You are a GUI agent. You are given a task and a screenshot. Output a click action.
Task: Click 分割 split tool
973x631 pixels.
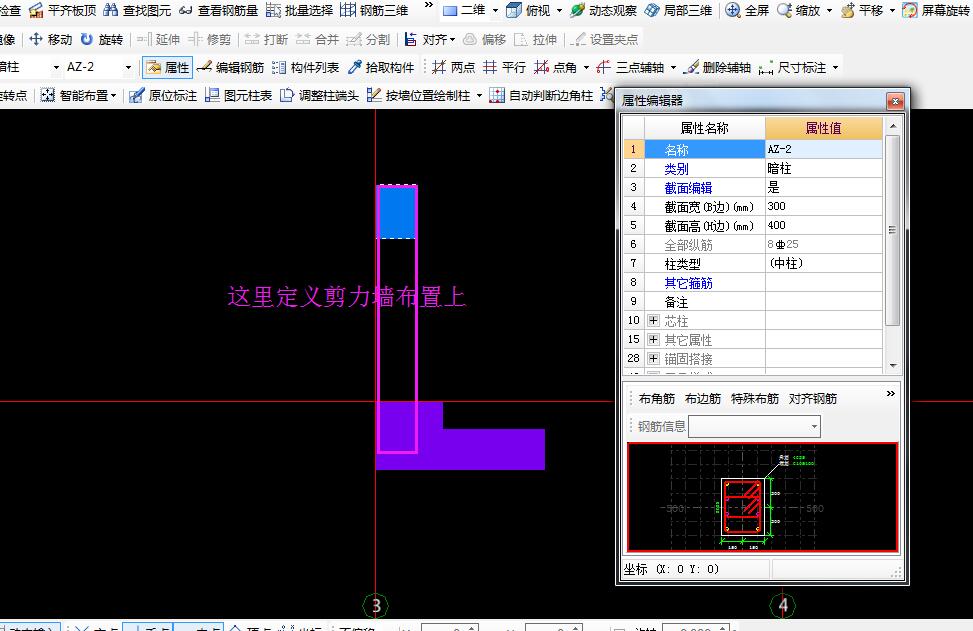click(x=368, y=39)
